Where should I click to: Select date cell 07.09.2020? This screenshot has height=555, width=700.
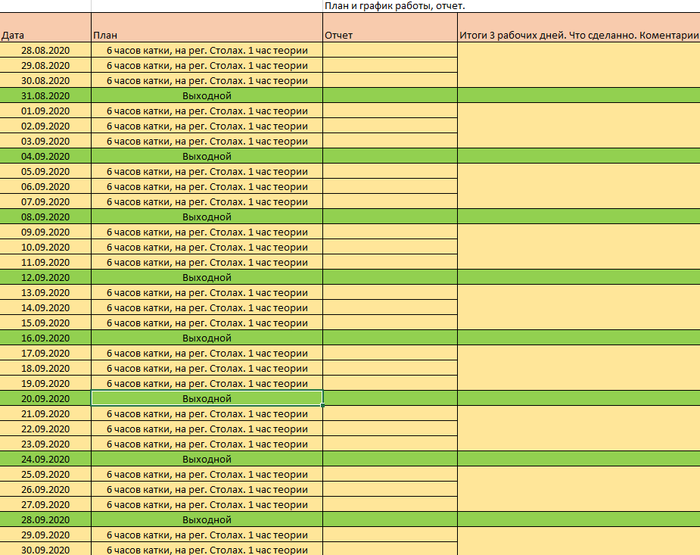(x=46, y=202)
